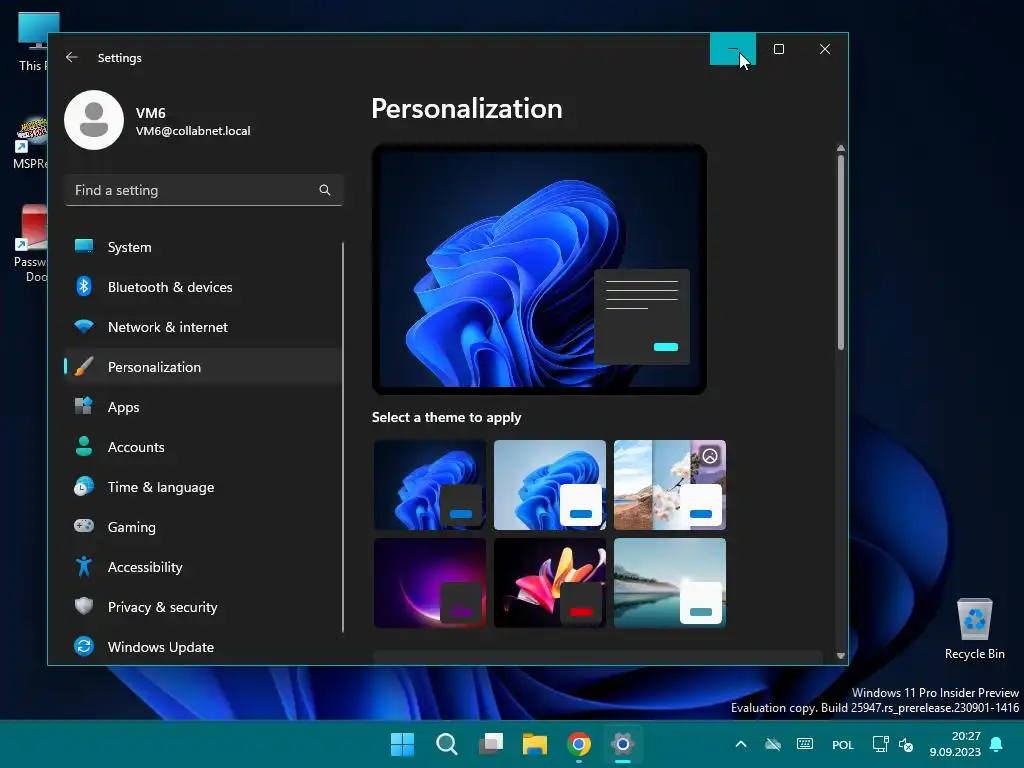Viewport: 1024px width, 768px height.
Task: Click the OneDrive cloud tray icon
Action: click(x=773, y=744)
